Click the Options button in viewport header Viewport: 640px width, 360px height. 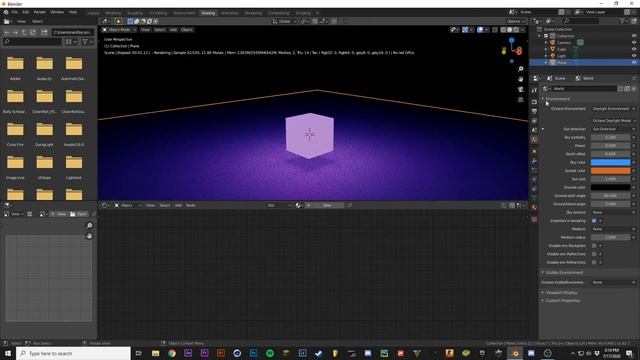click(x=516, y=21)
